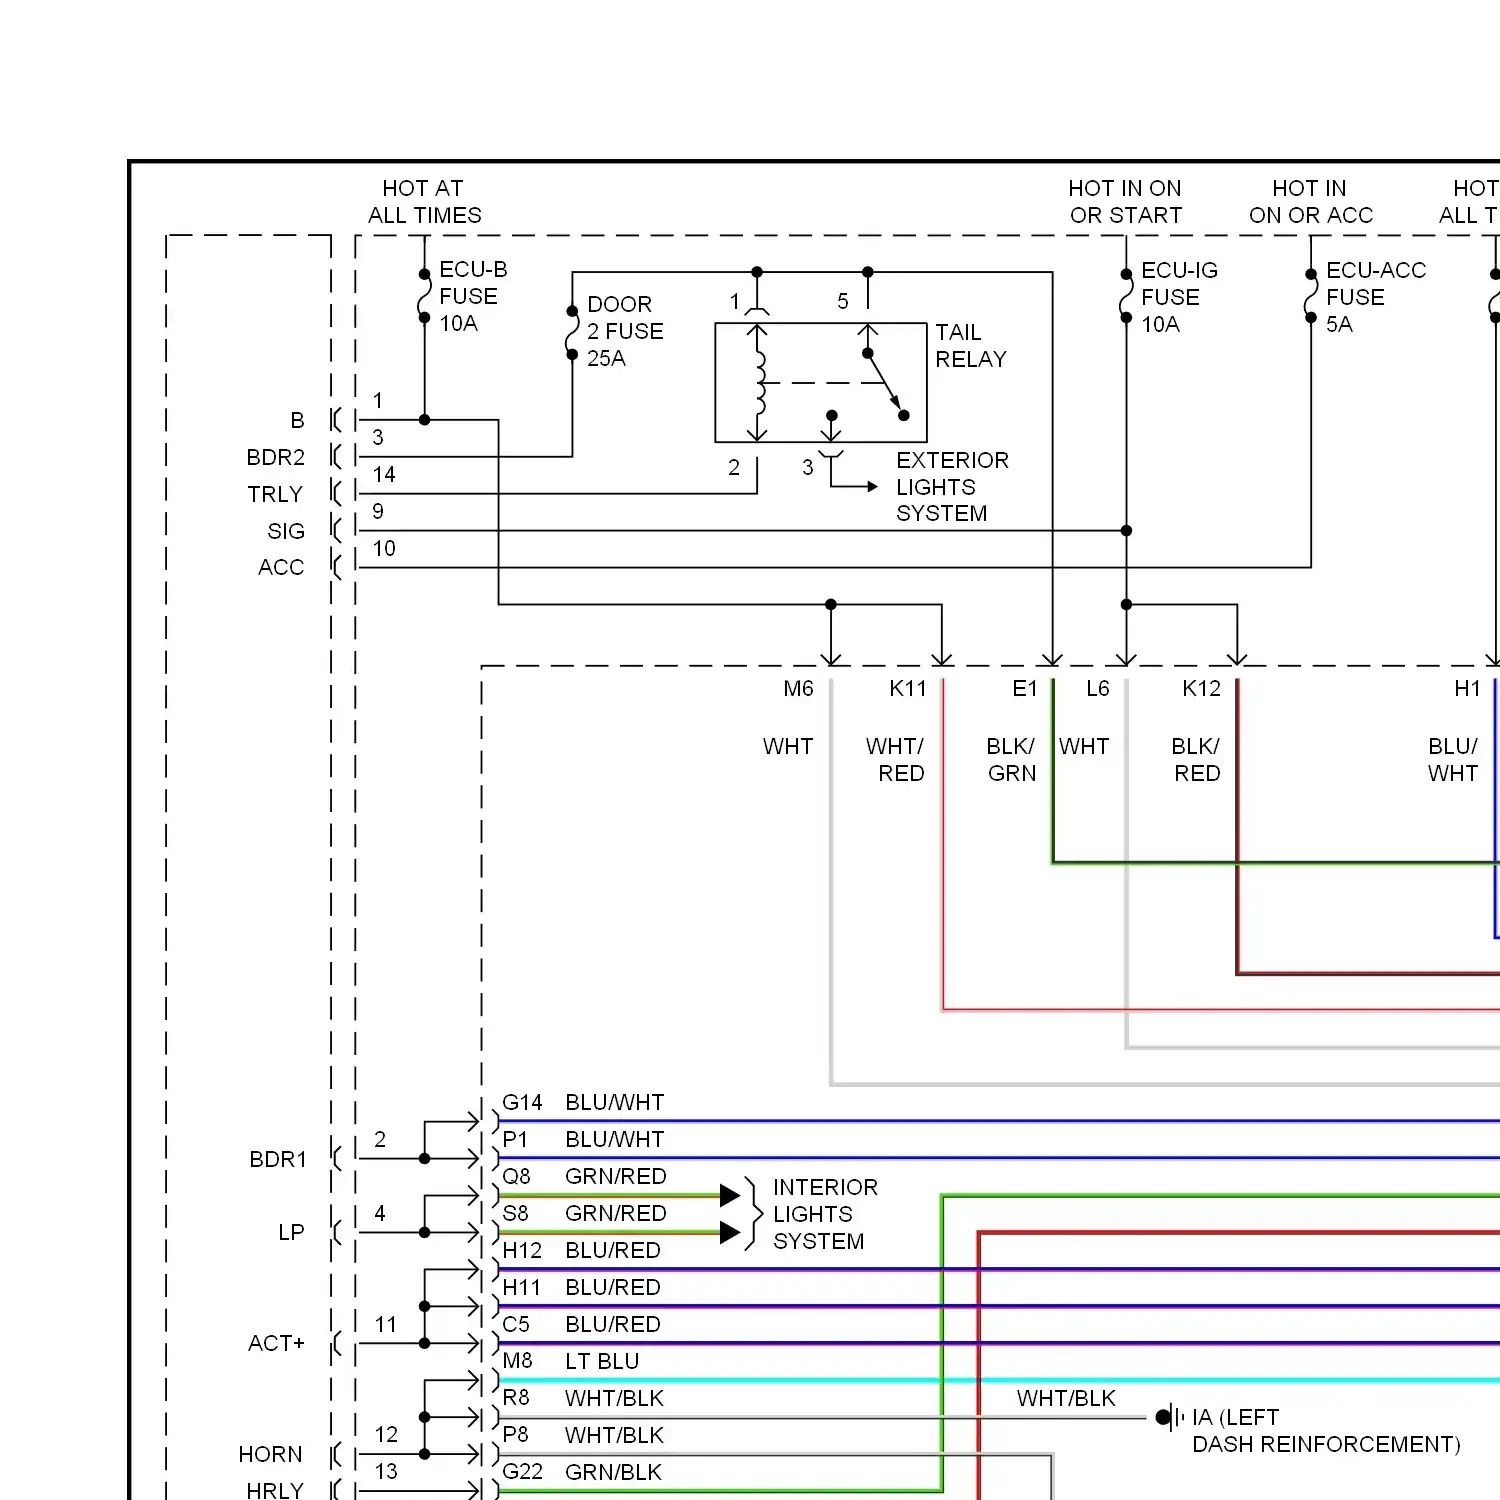Select pin number 14 beside TRLY
Viewport: 1500px width, 1500px height.
pyautogui.click(x=384, y=474)
